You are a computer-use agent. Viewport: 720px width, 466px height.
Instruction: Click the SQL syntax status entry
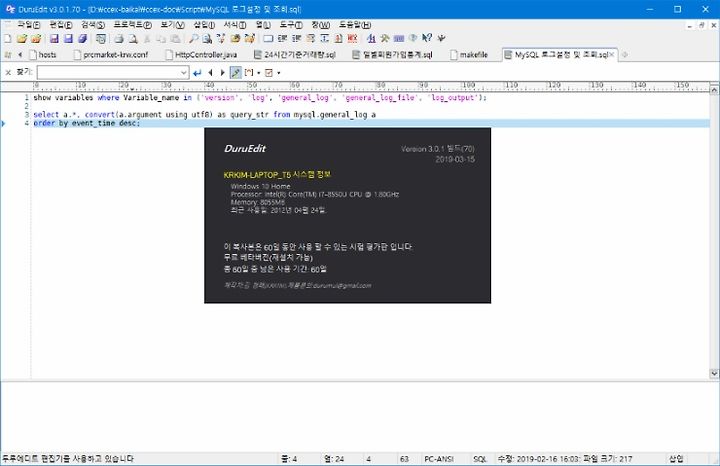point(480,459)
